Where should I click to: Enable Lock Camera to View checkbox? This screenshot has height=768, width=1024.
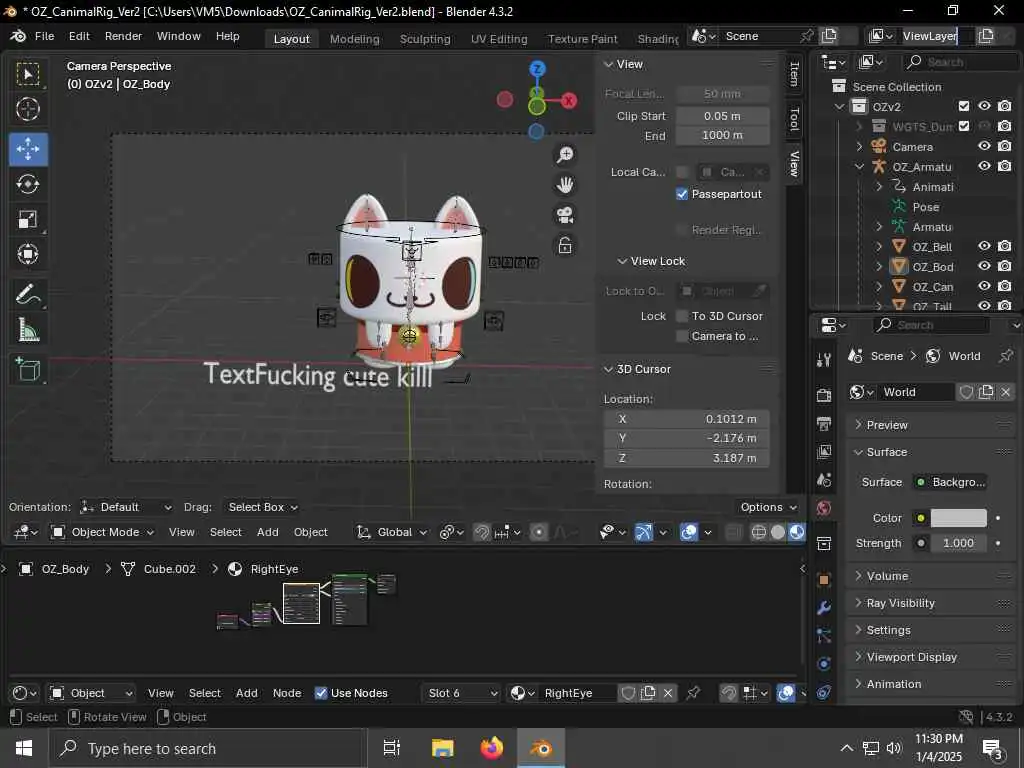point(682,336)
